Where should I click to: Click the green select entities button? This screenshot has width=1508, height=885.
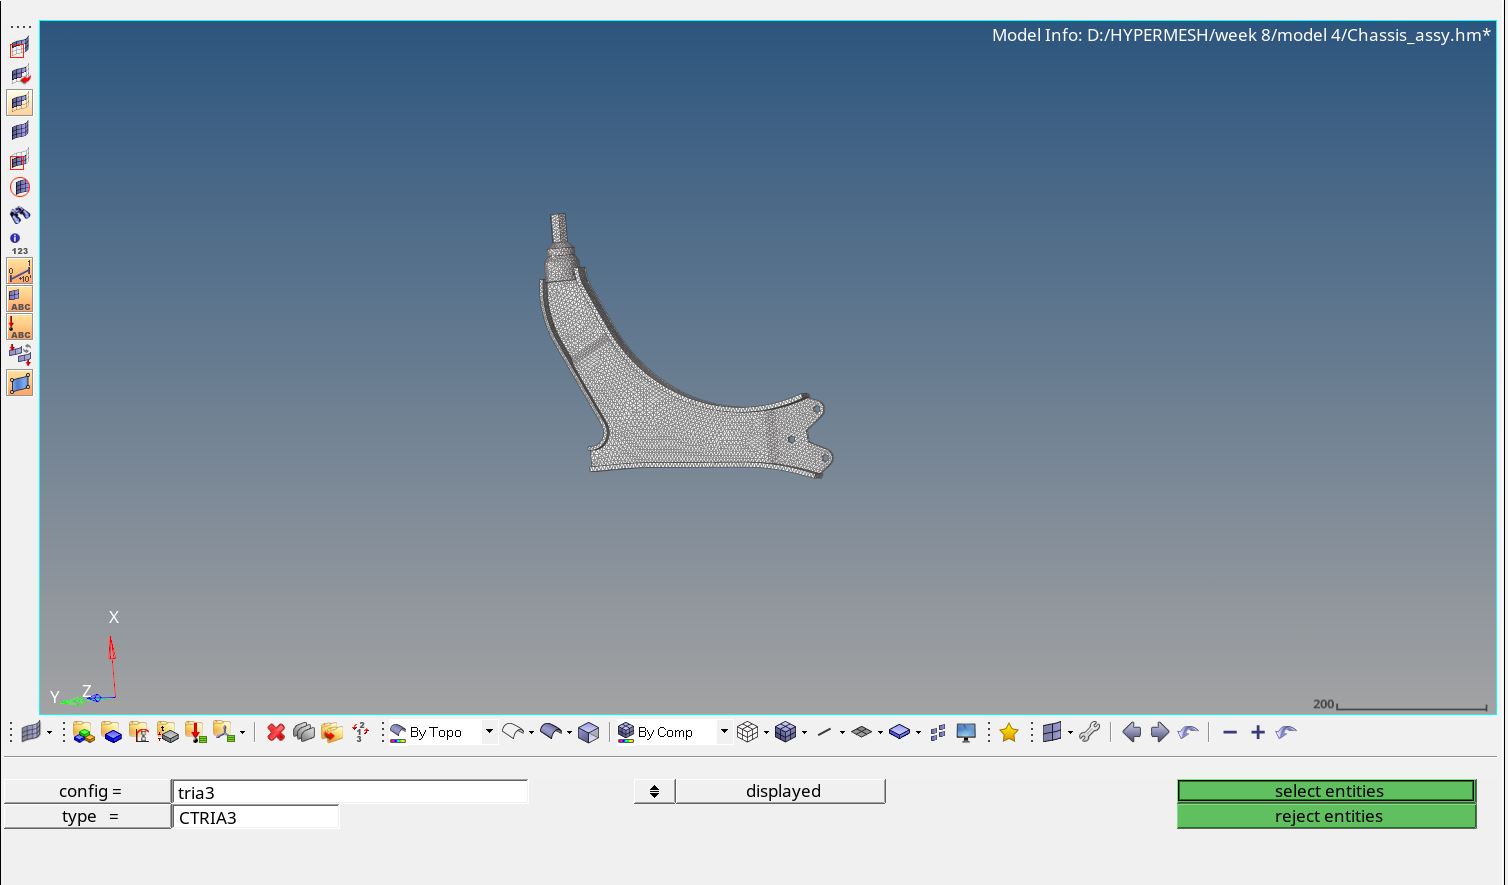(x=1327, y=790)
